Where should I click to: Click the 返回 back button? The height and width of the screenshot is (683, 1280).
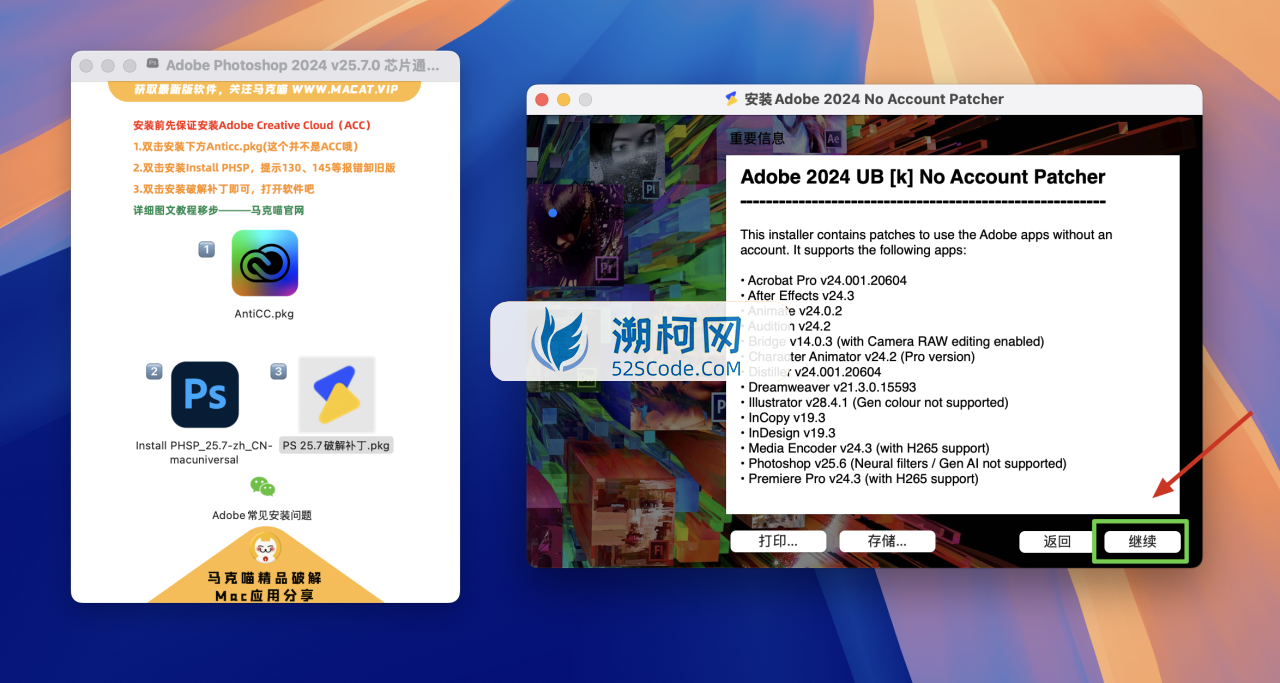[1057, 541]
